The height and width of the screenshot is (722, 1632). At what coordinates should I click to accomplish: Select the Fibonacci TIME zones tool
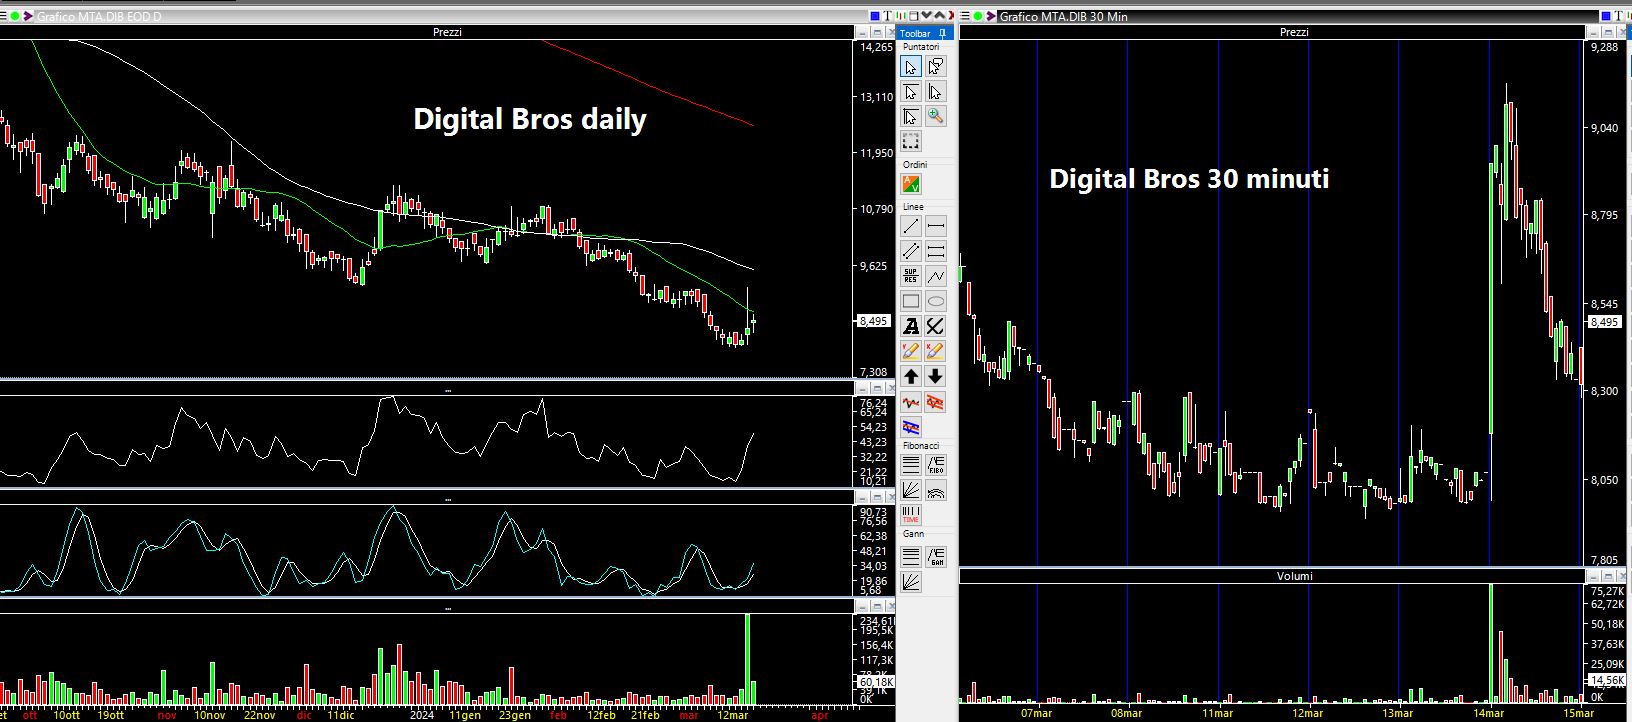911,515
